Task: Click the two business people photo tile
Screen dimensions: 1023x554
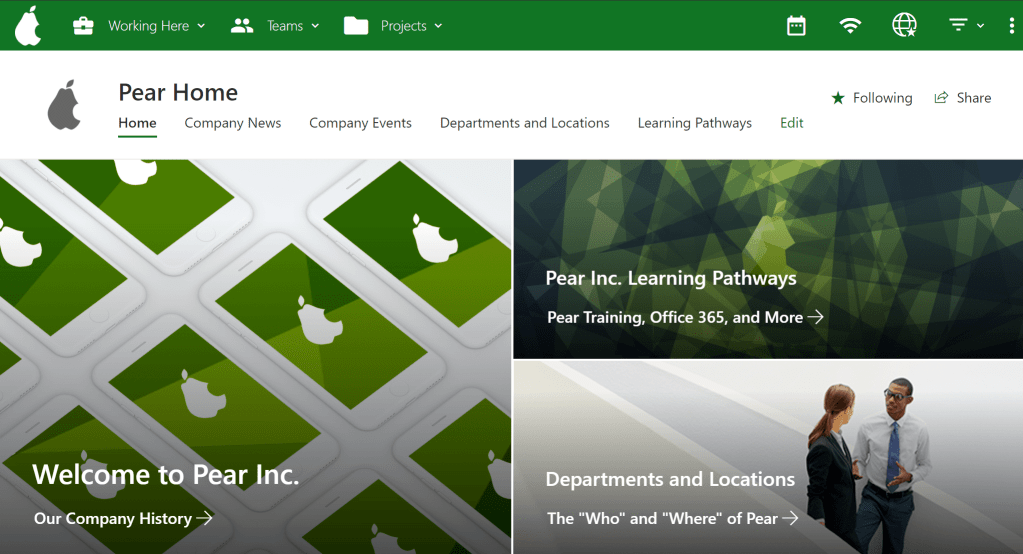Action: point(768,457)
